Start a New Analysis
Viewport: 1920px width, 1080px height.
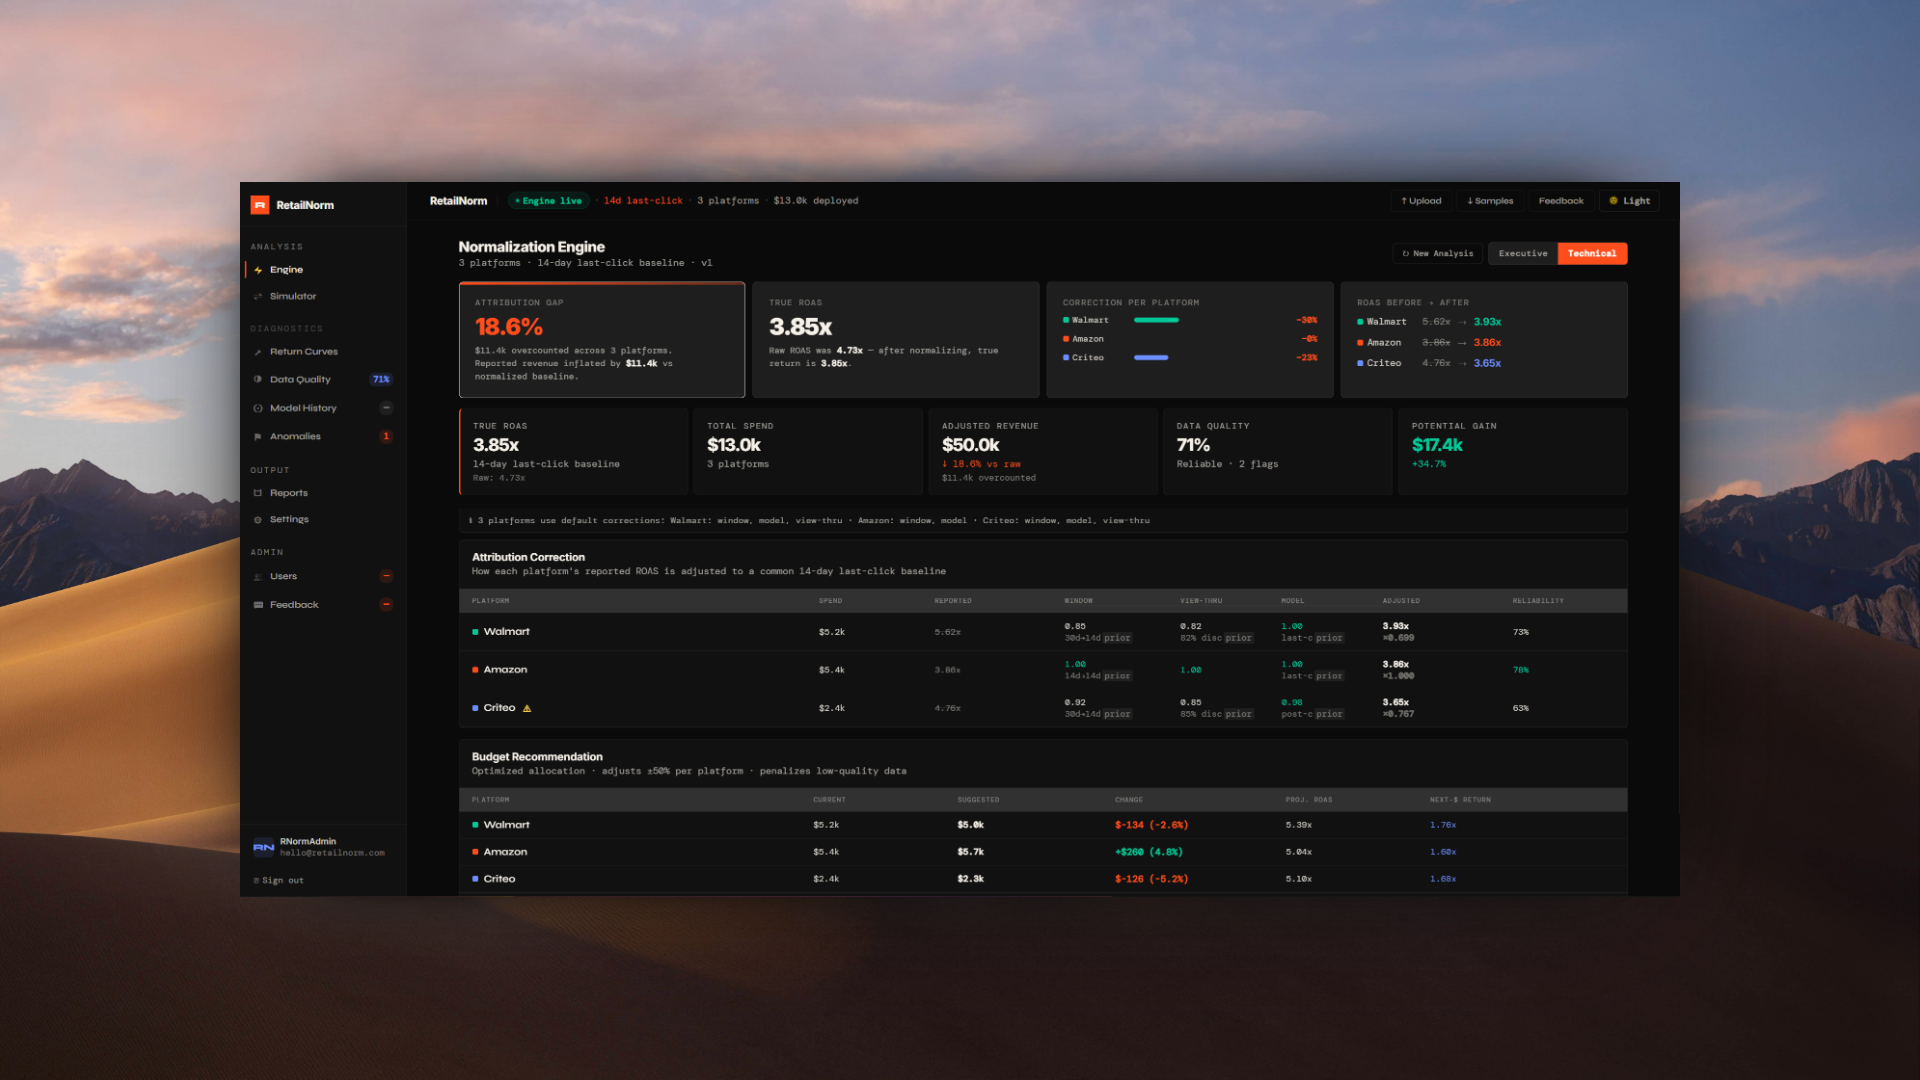(x=1437, y=253)
